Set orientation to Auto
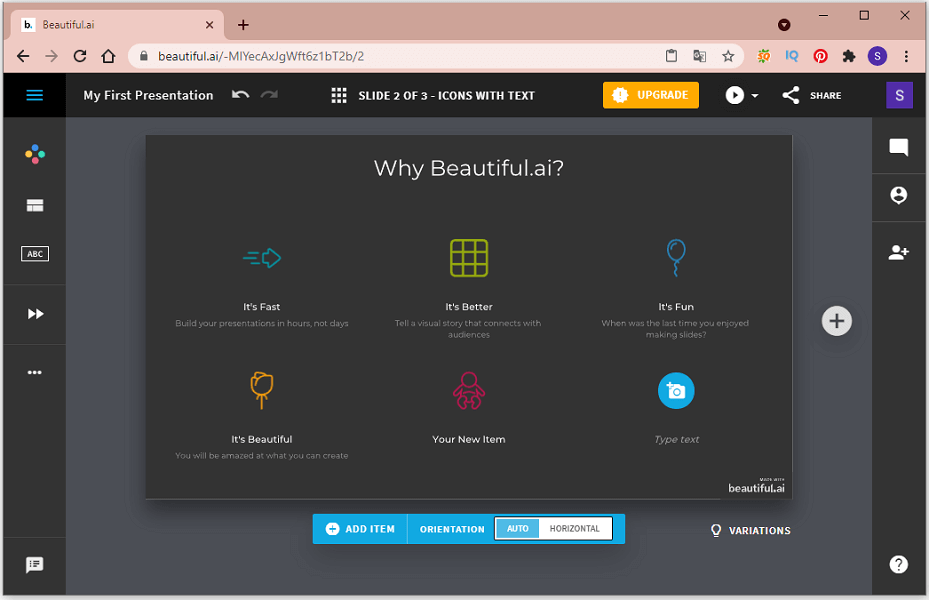The width and height of the screenshot is (929, 600). click(517, 528)
